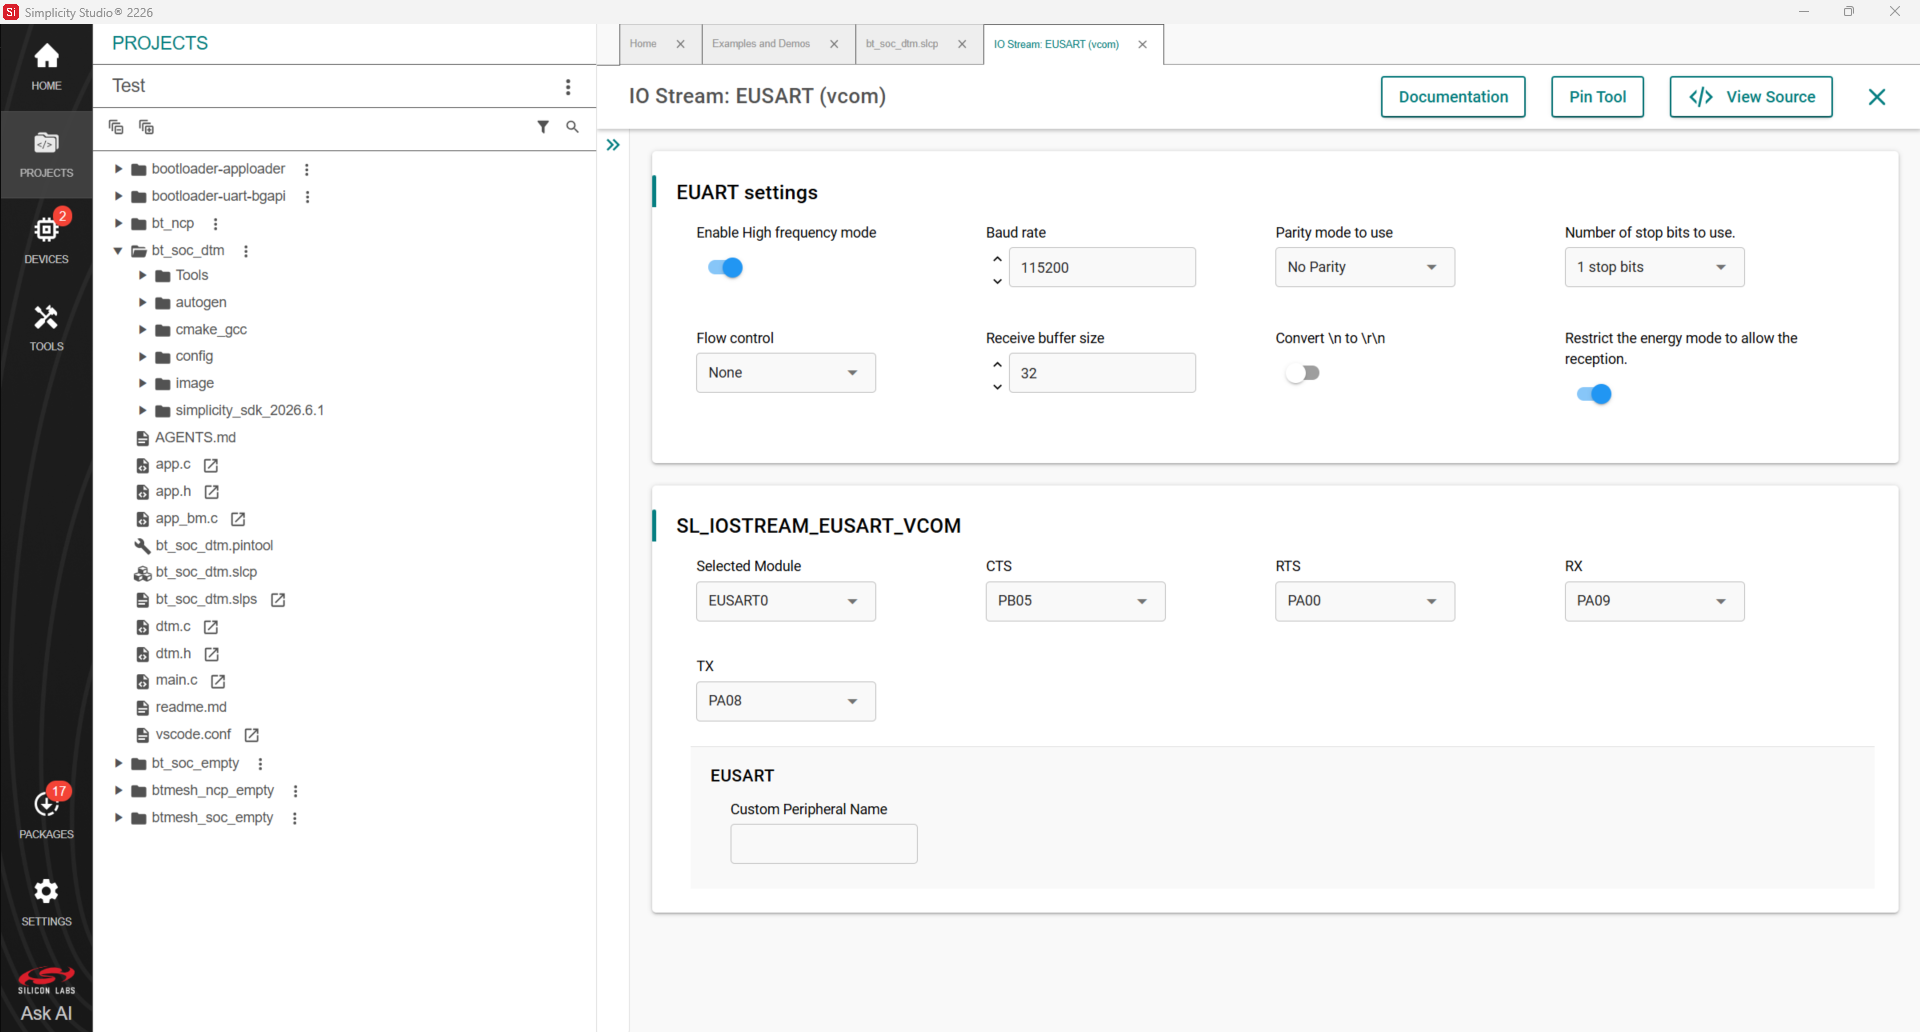Click the collapse all projects icon
The width and height of the screenshot is (1920, 1032).
coord(116,127)
